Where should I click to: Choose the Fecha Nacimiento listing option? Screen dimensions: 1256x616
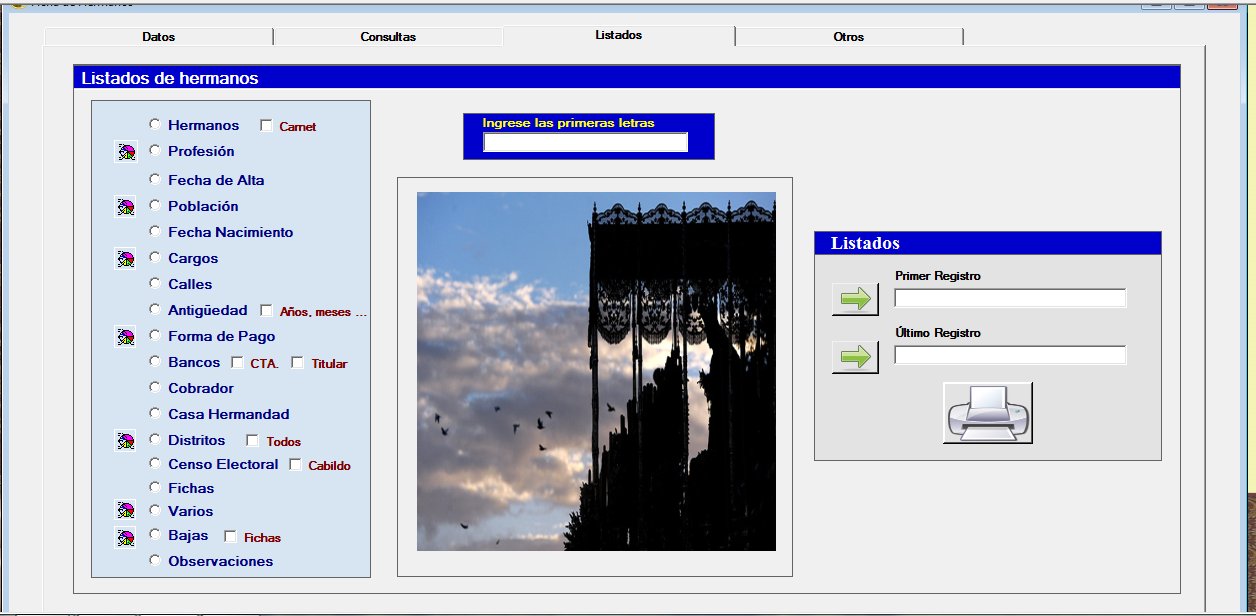pyautogui.click(x=155, y=231)
